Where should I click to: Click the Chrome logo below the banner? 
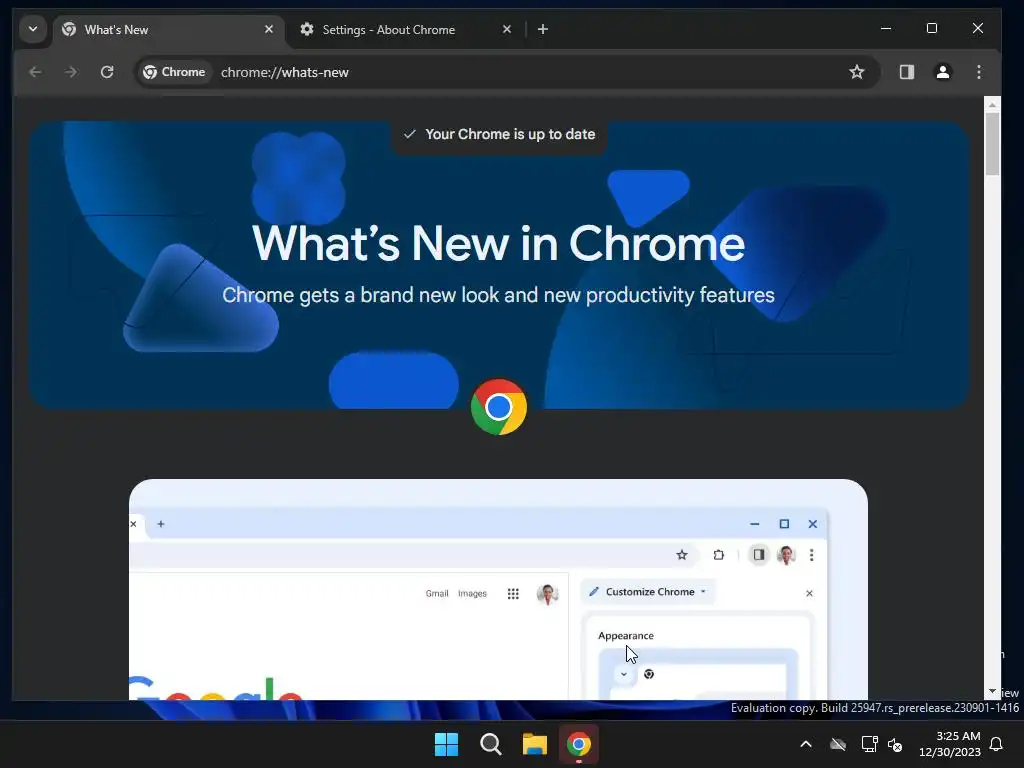coord(499,407)
